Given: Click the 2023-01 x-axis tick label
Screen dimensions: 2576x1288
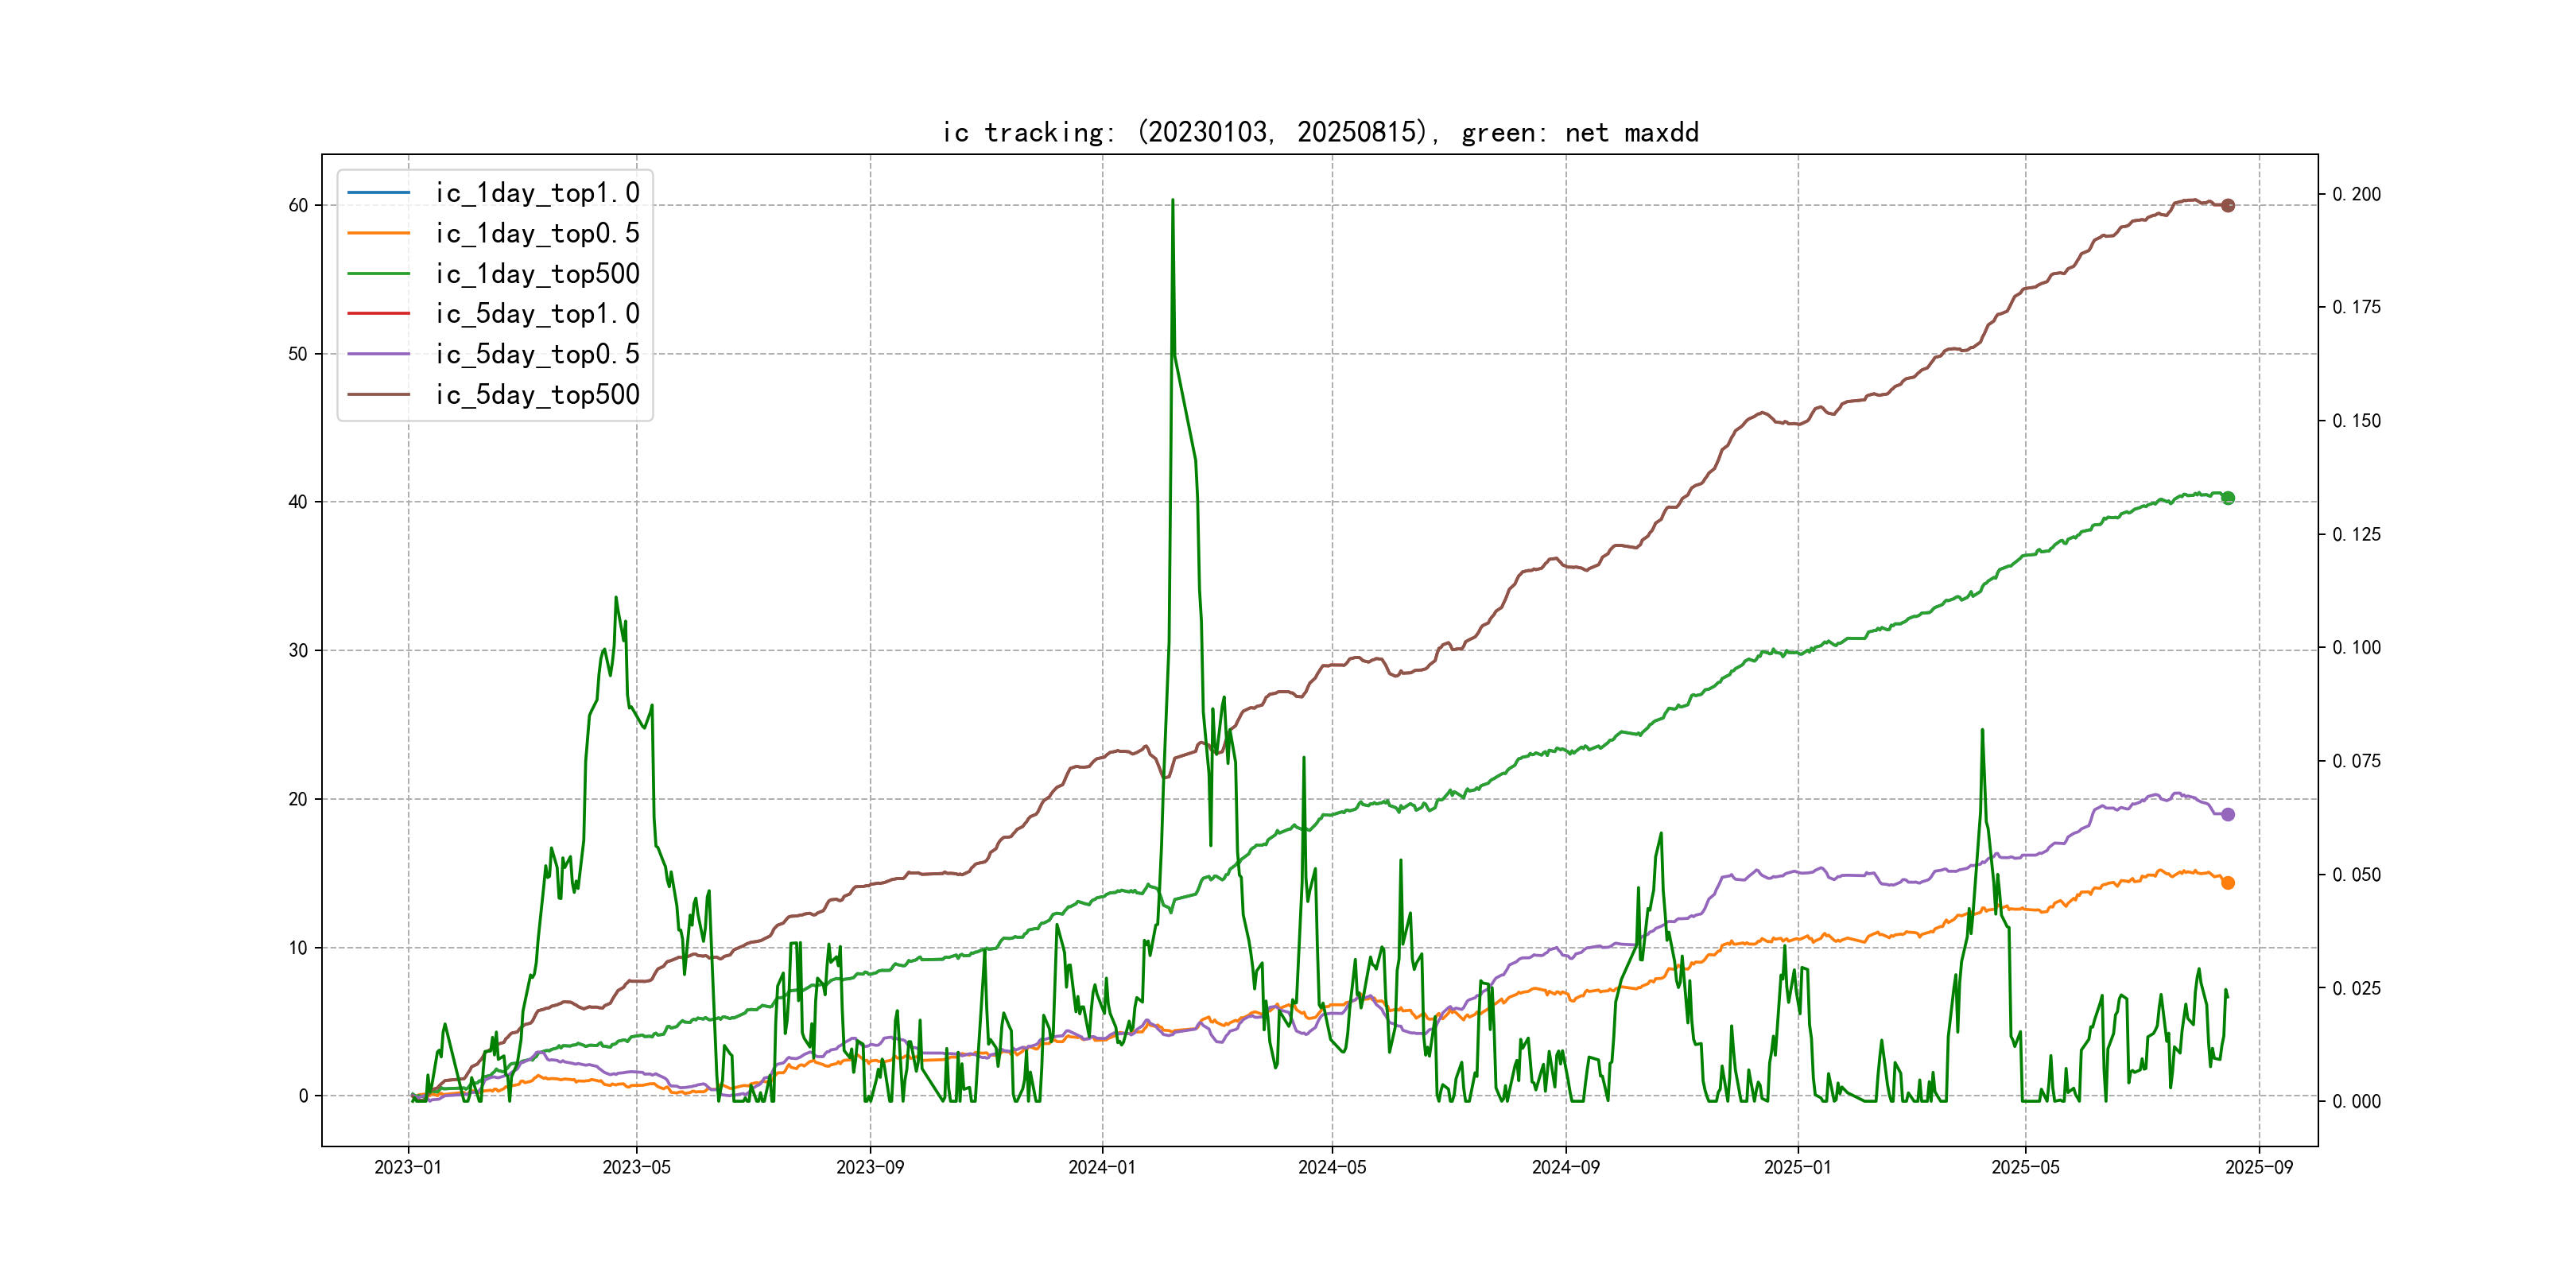Looking at the screenshot, I should pos(407,1167).
